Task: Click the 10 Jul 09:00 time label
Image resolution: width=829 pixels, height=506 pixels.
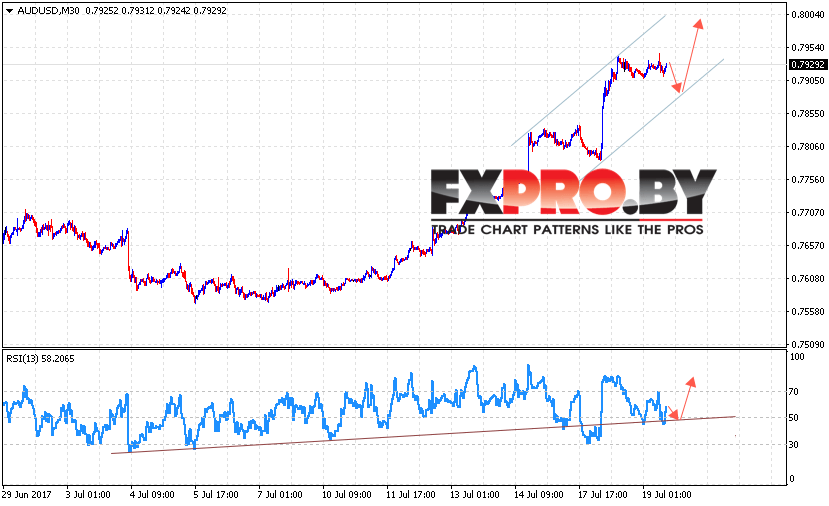Action: click(347, 495)
